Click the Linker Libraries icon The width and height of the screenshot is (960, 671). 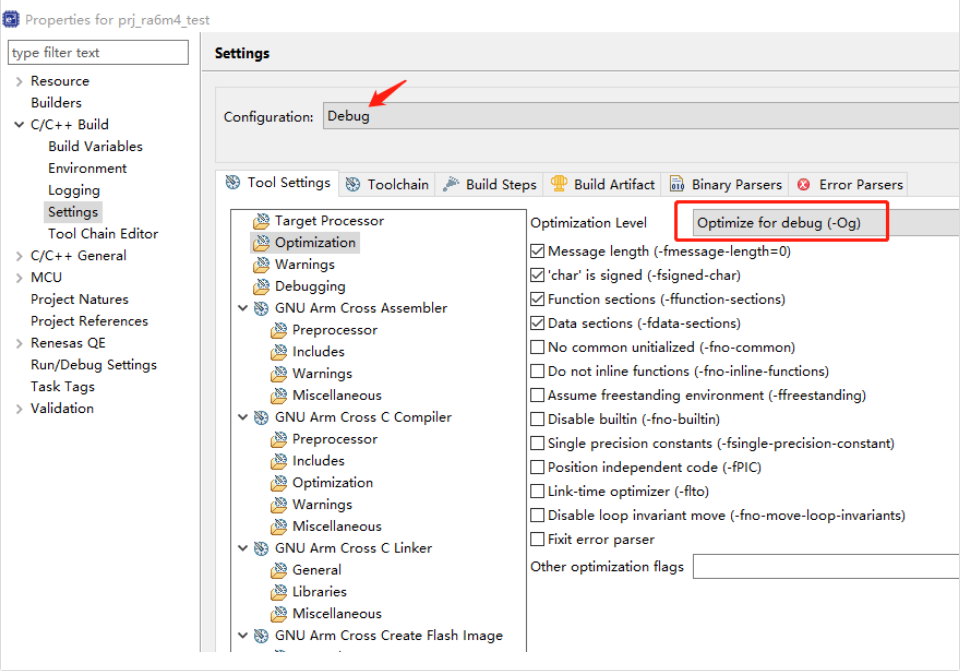(279, 591)
